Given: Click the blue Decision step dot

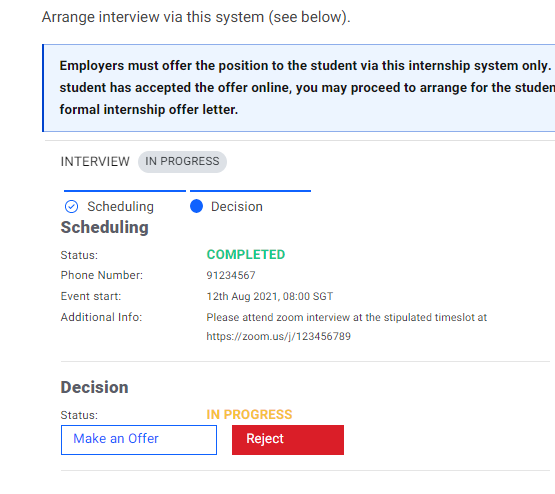Looking at the screenshot, I should pos(196,206).
